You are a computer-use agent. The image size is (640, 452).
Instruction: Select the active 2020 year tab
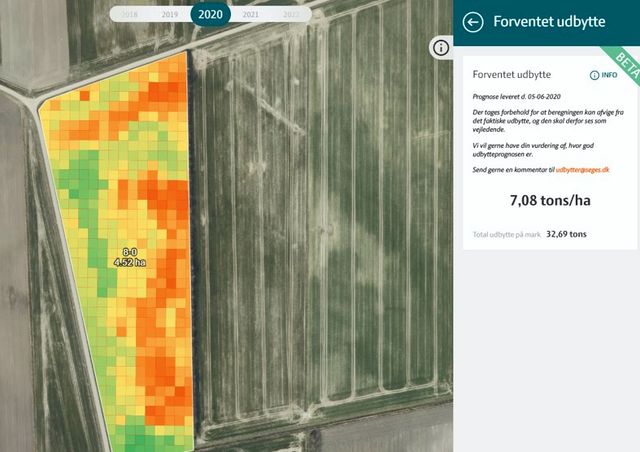click(x=211, y=15)
